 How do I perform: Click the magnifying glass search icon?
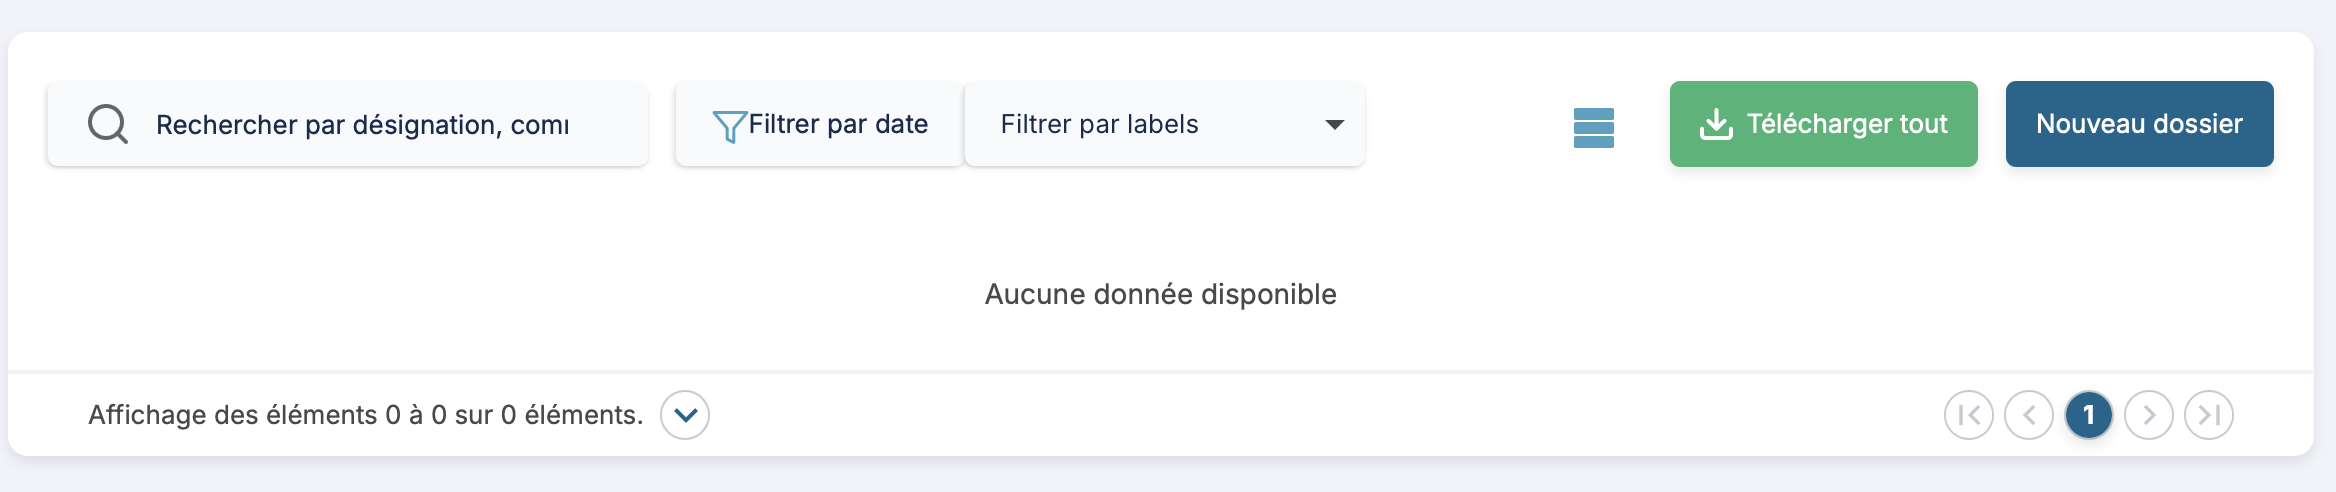[x=107, y=125]
